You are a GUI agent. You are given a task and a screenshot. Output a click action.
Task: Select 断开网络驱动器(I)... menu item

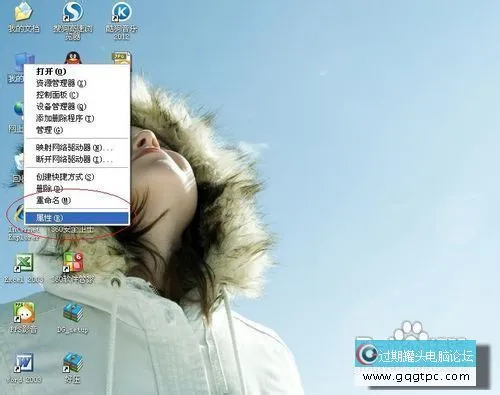click(77, 159)
